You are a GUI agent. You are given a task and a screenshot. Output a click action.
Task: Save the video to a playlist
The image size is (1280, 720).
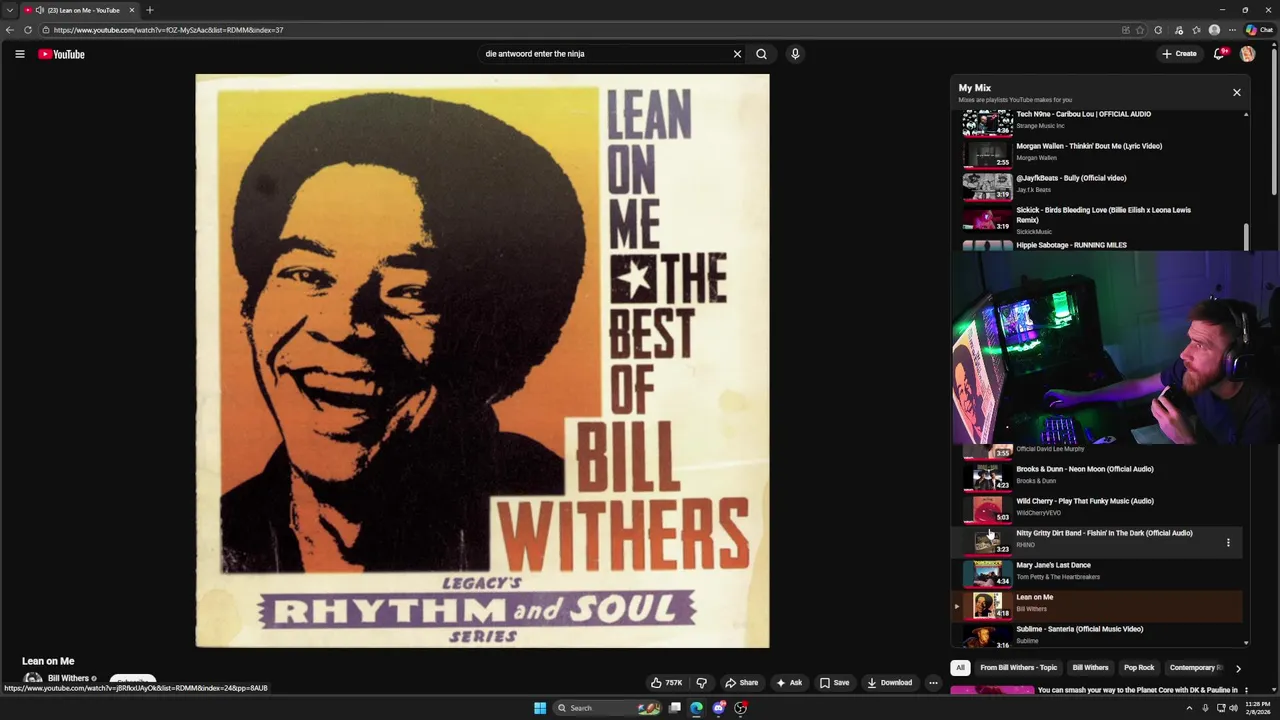click(x=835, y=683)
